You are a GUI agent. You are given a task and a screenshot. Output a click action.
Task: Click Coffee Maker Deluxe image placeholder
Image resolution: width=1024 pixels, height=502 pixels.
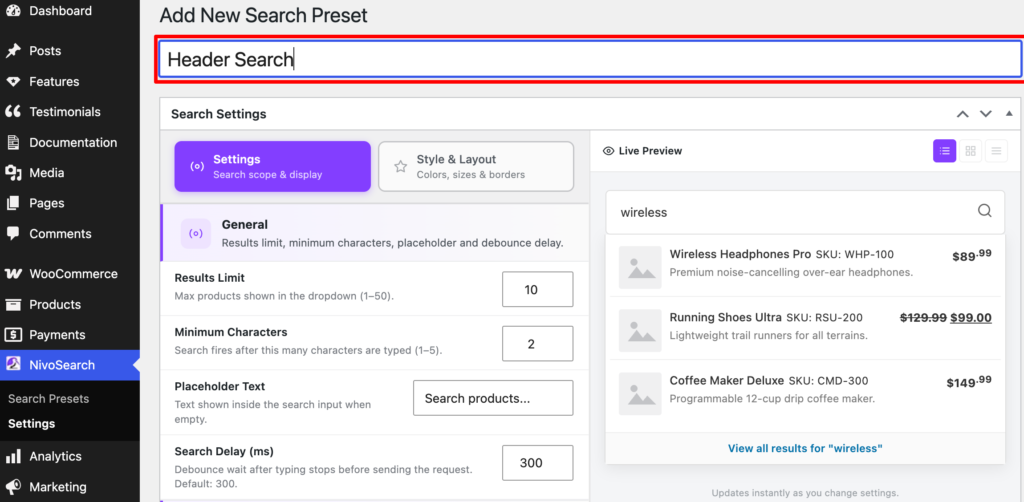(x=640, y=394)
